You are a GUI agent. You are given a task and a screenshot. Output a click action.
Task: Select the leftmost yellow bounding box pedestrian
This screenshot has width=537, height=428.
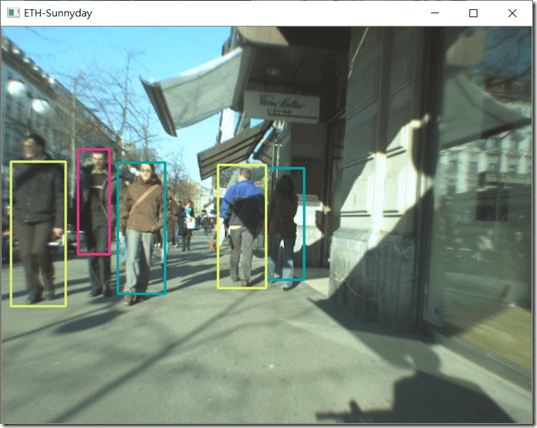click(38, 234)
